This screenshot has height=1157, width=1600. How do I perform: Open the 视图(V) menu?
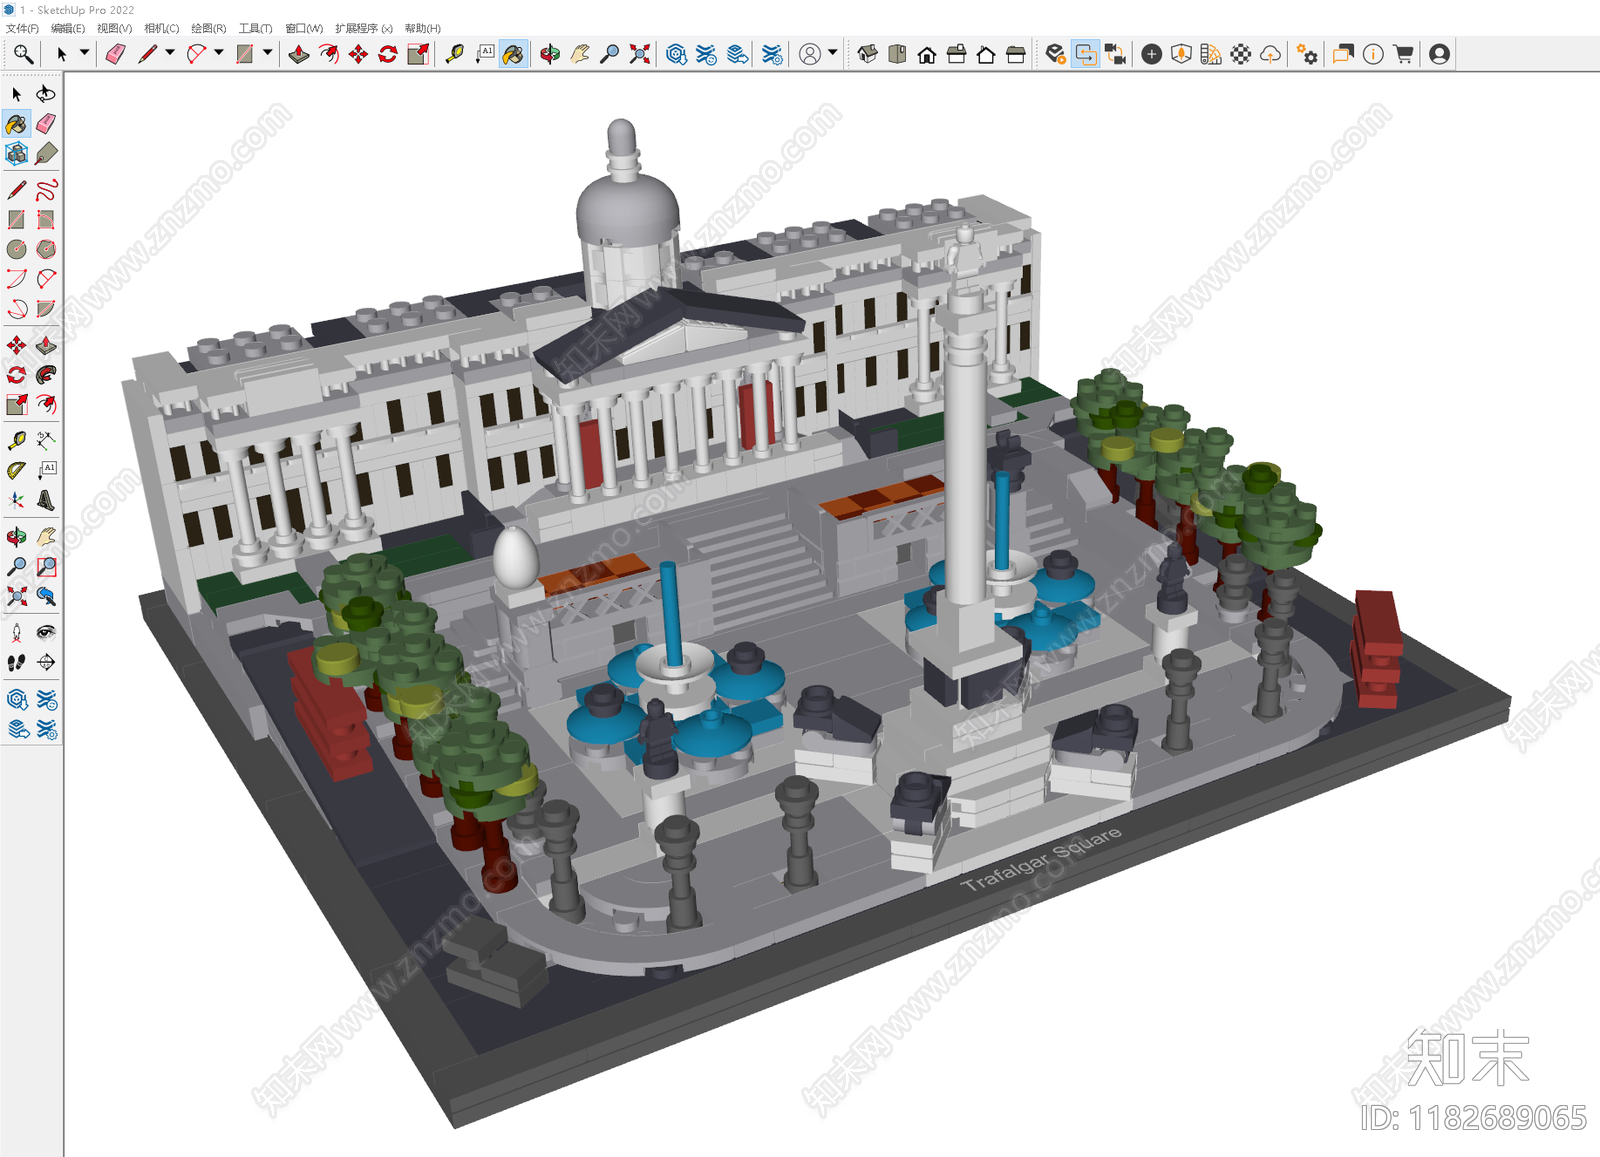coord(114,28)
